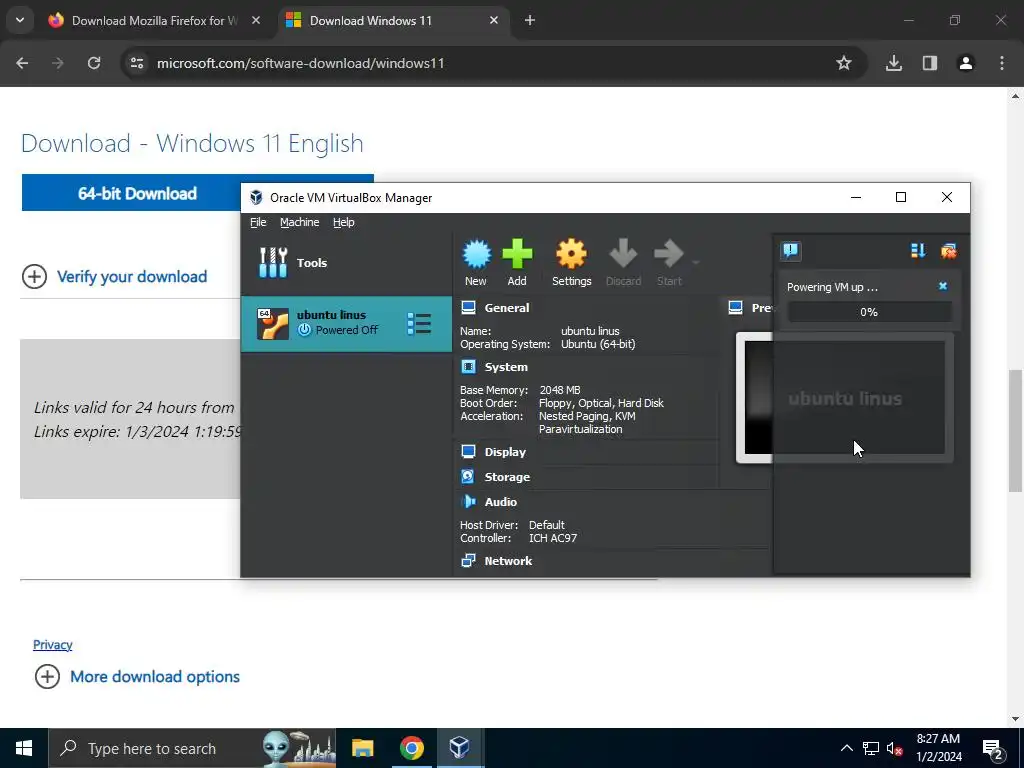Reload the current page

tap(94, 63)
